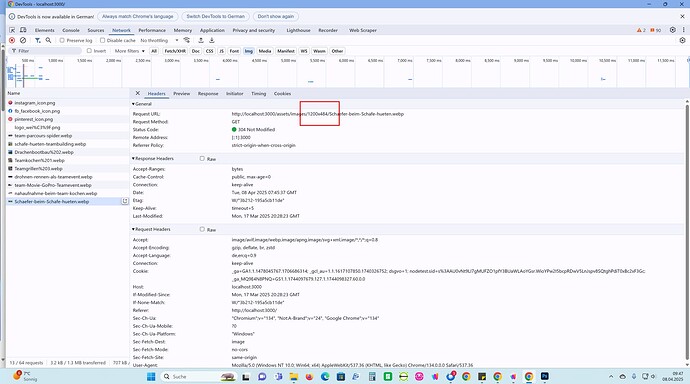
Task: Collapse the Response Headers section
Action: coord(153,158)
